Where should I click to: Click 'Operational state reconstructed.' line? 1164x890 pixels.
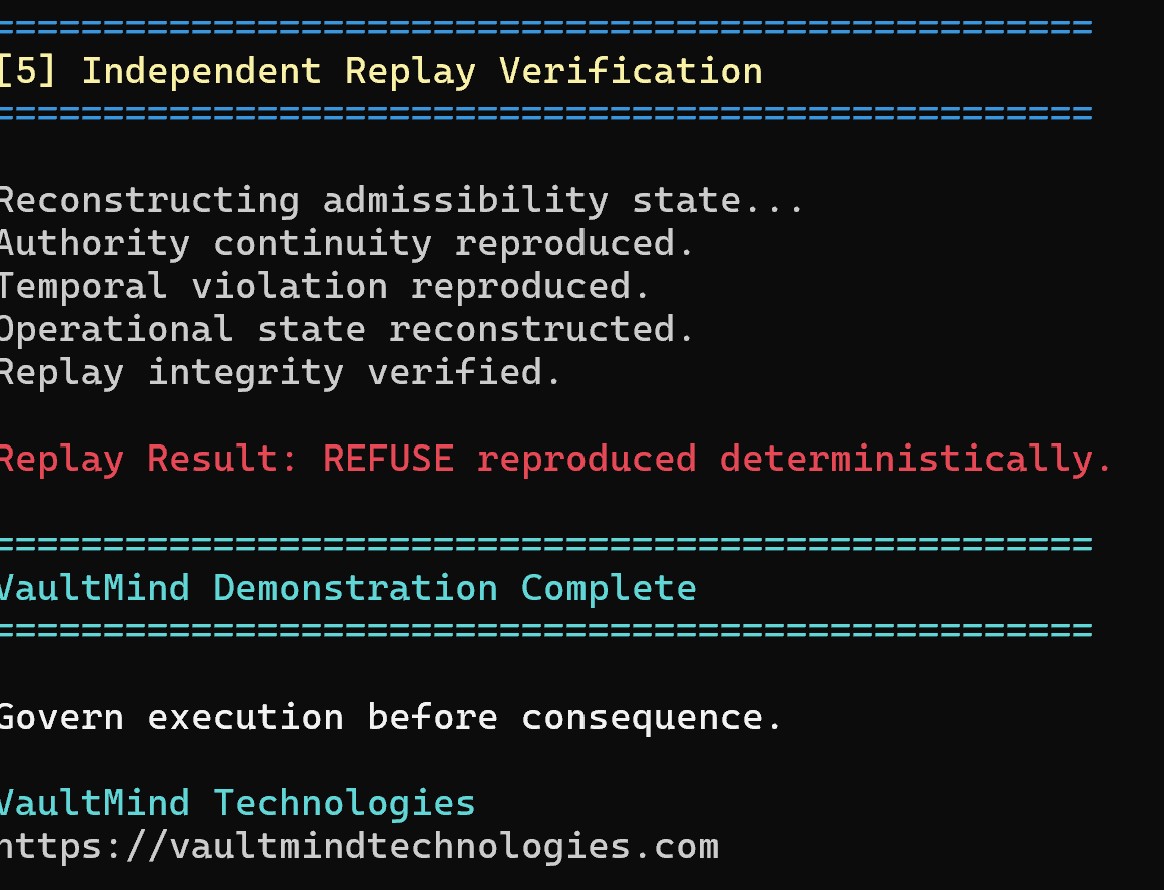[347, 330]
